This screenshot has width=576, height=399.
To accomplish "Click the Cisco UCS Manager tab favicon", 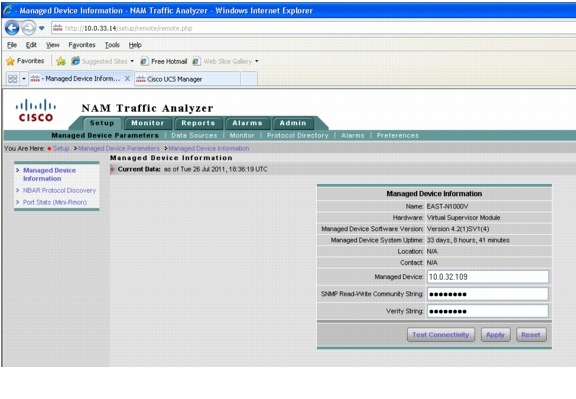I will (141, 79).
